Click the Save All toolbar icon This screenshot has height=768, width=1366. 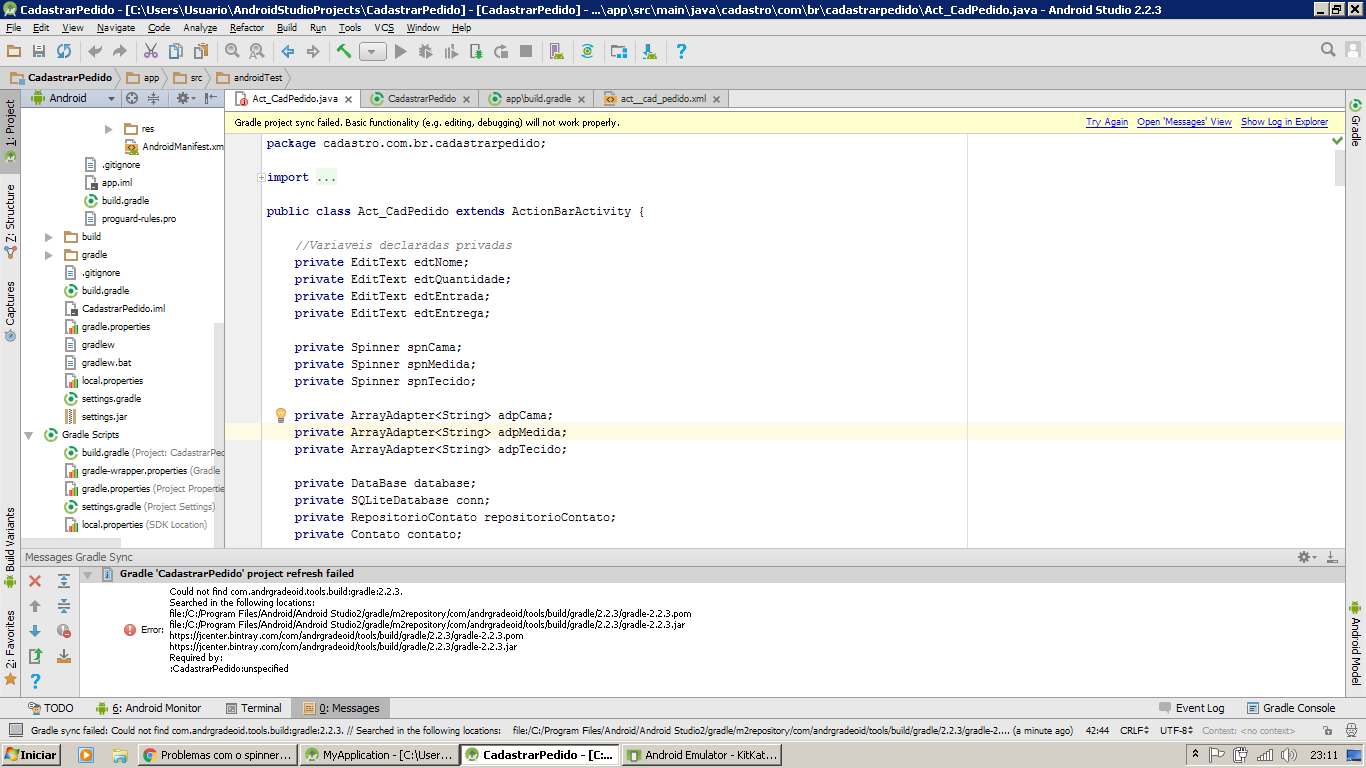pyautogui.click(x=39, y=51)
